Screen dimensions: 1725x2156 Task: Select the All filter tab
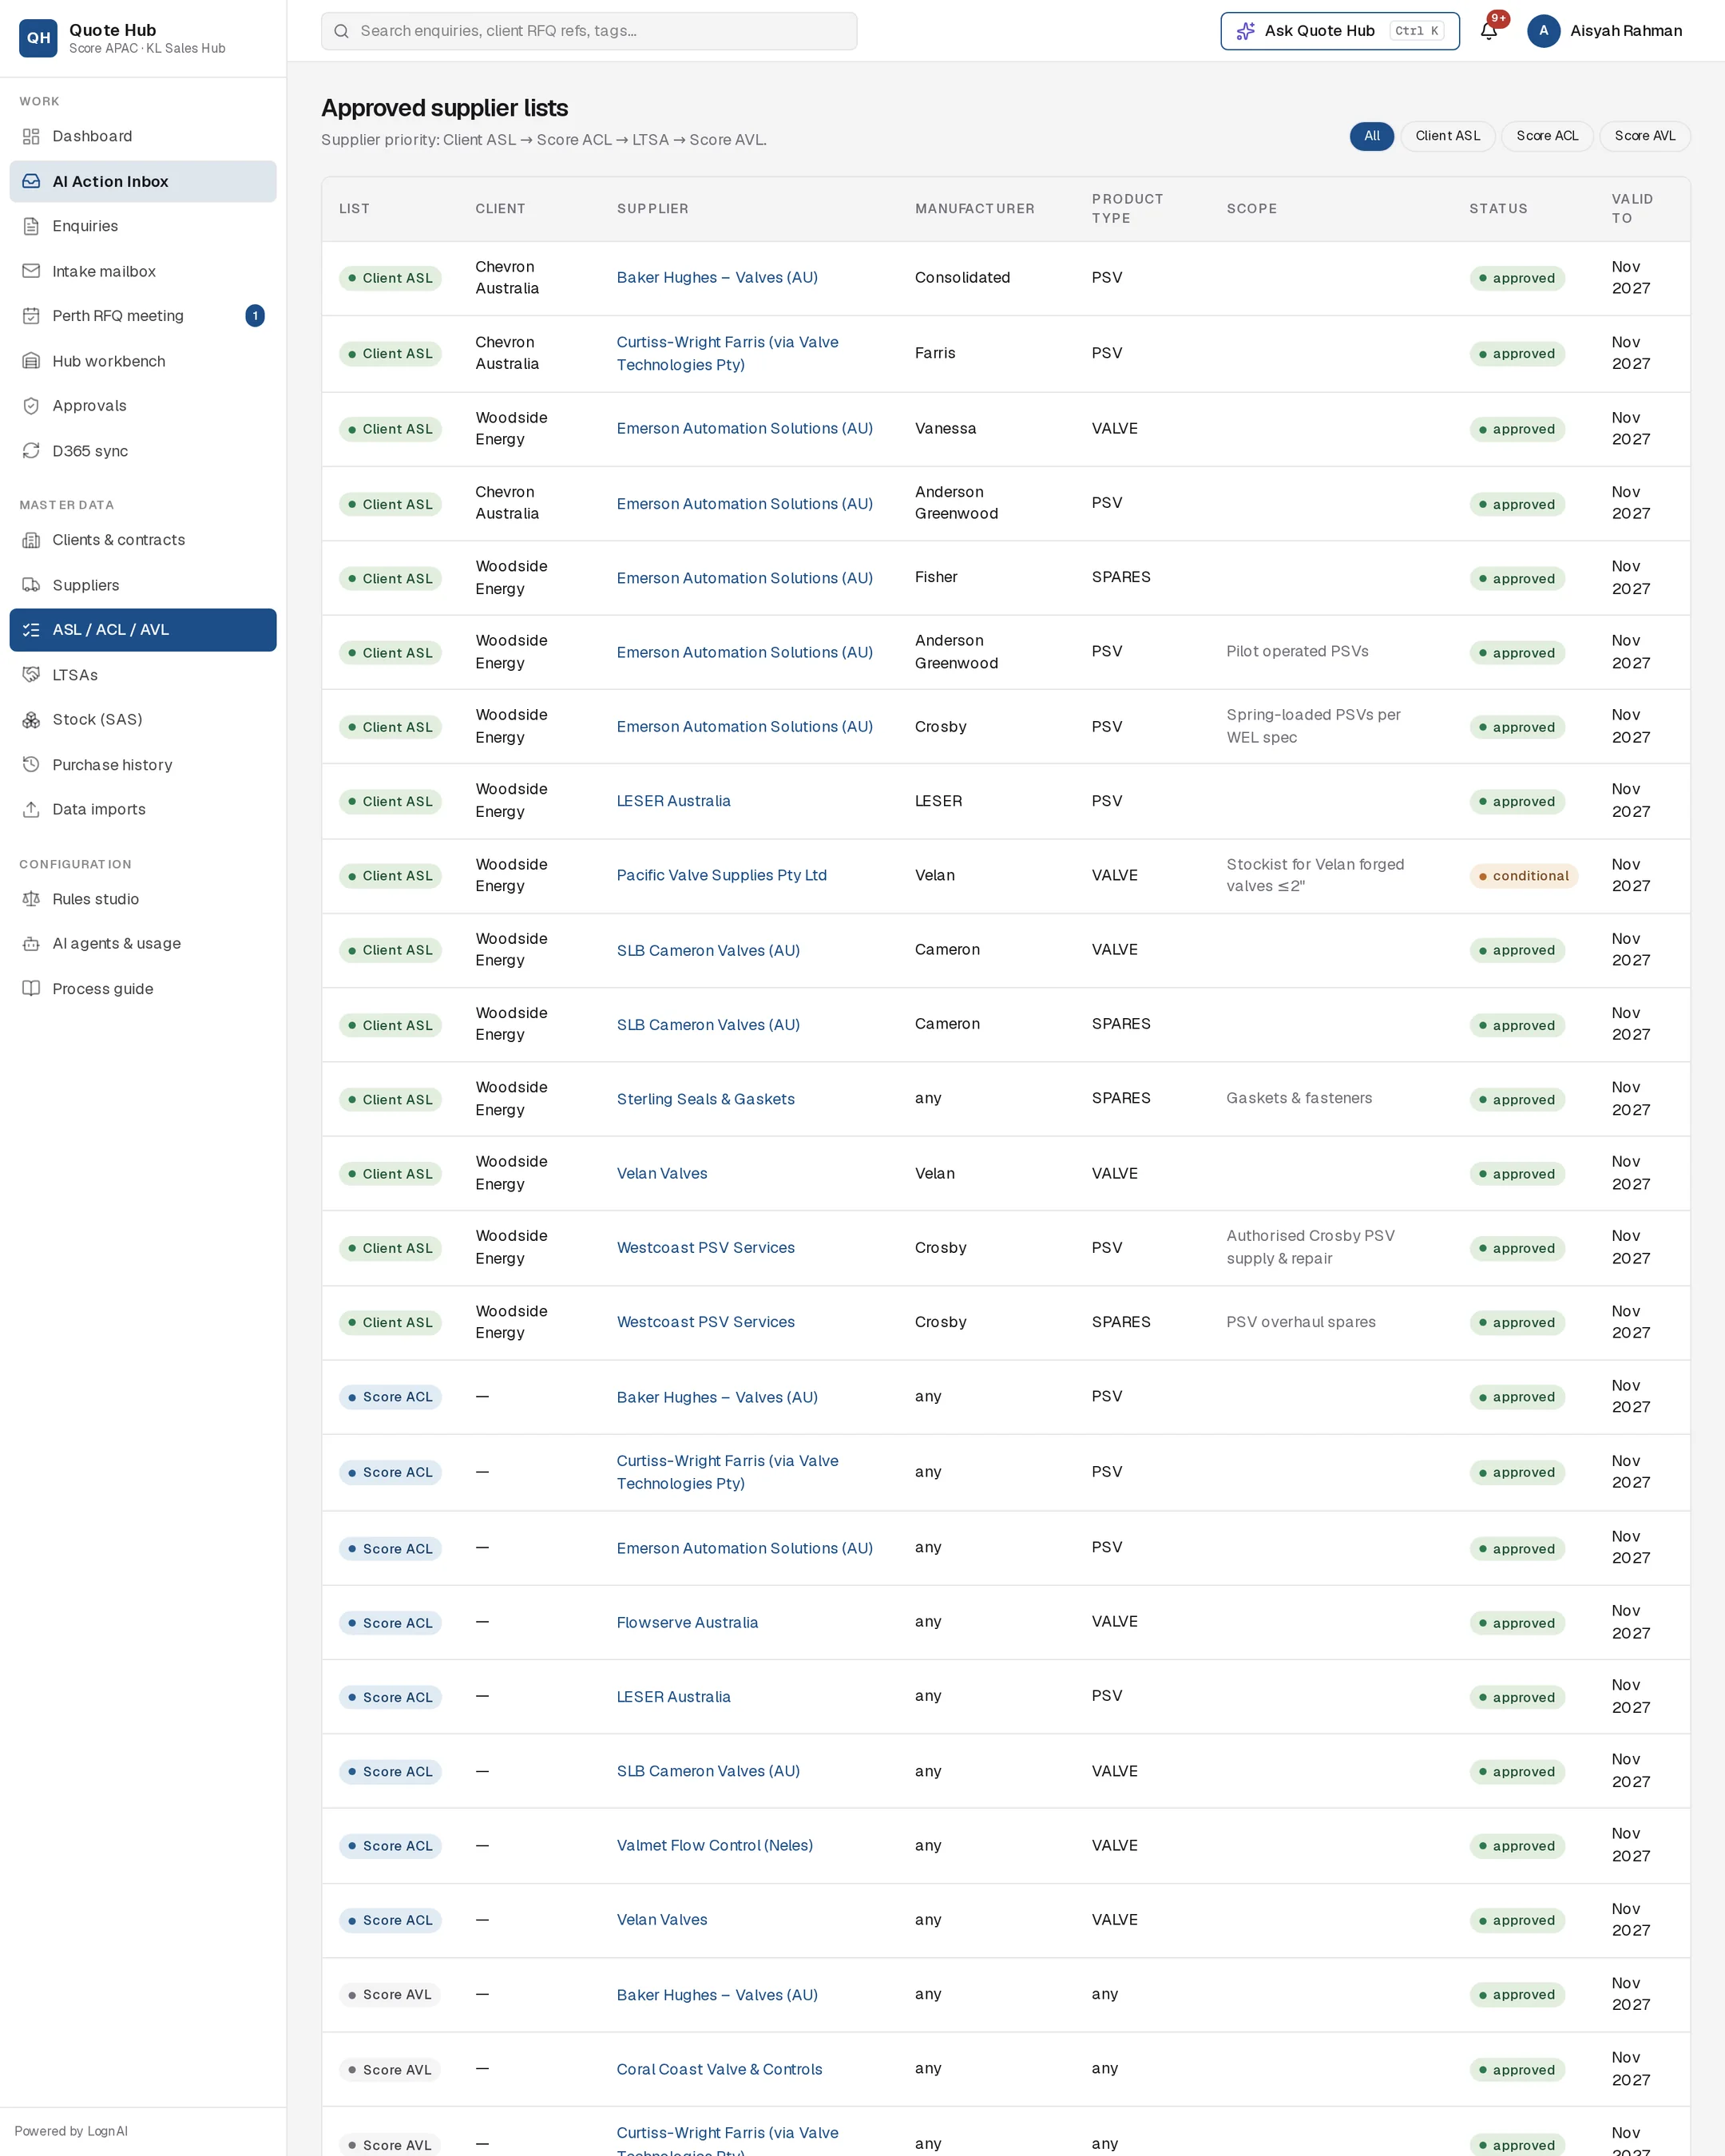[x=1372, y=136]
